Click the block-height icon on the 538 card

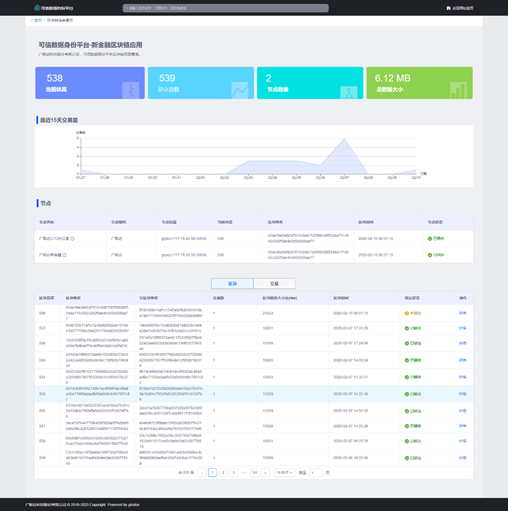(130, 90)
